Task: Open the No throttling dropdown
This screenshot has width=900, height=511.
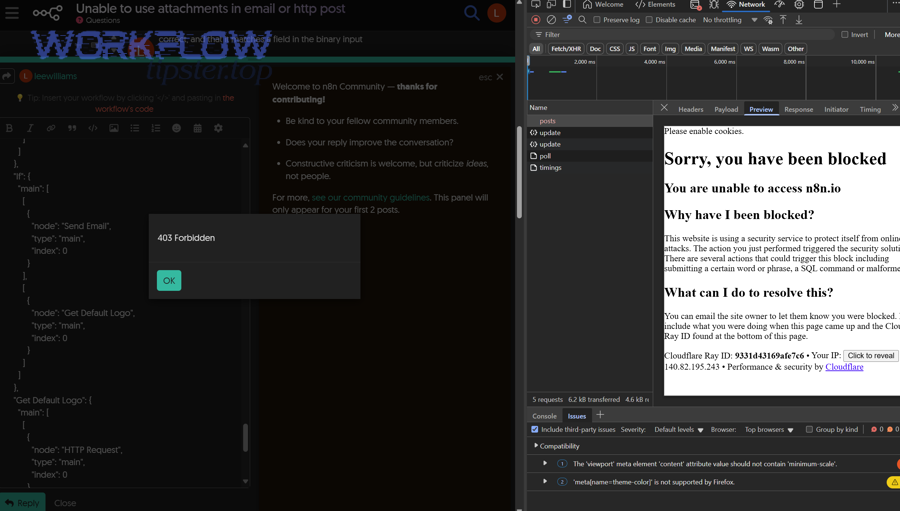Action: (730, 20)
